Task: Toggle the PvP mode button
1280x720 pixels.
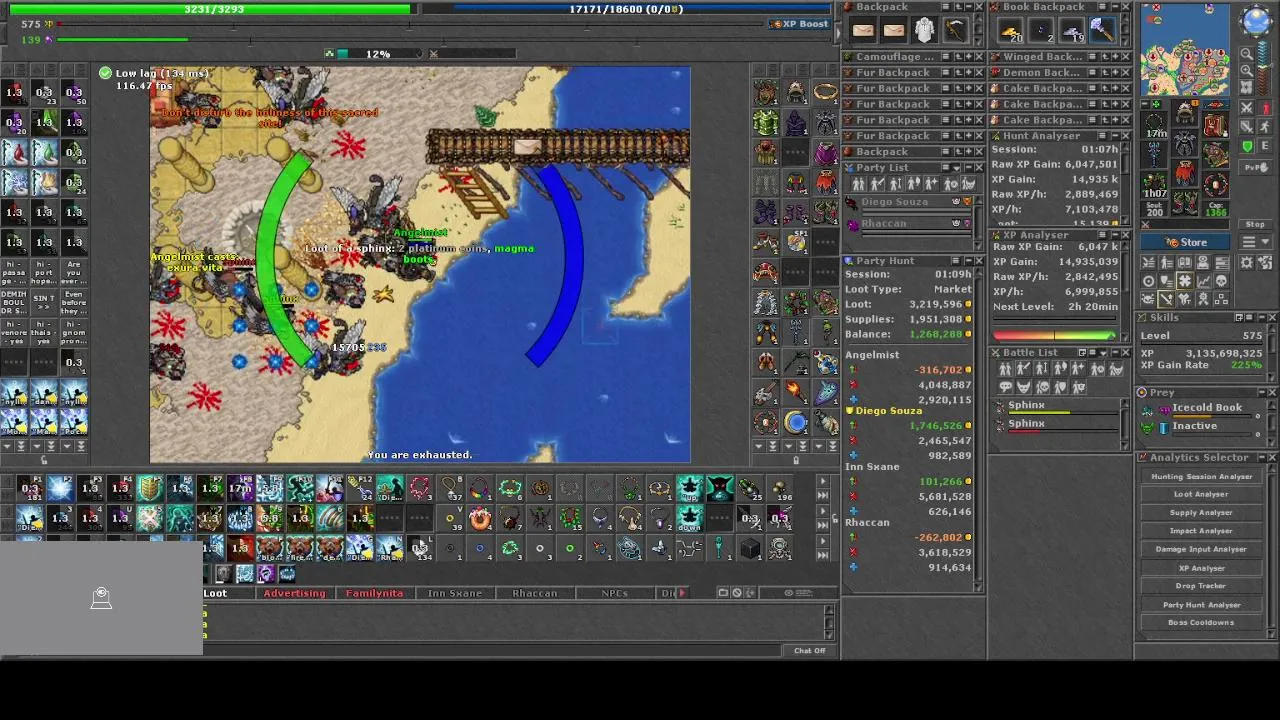Action: point(1256,167)
